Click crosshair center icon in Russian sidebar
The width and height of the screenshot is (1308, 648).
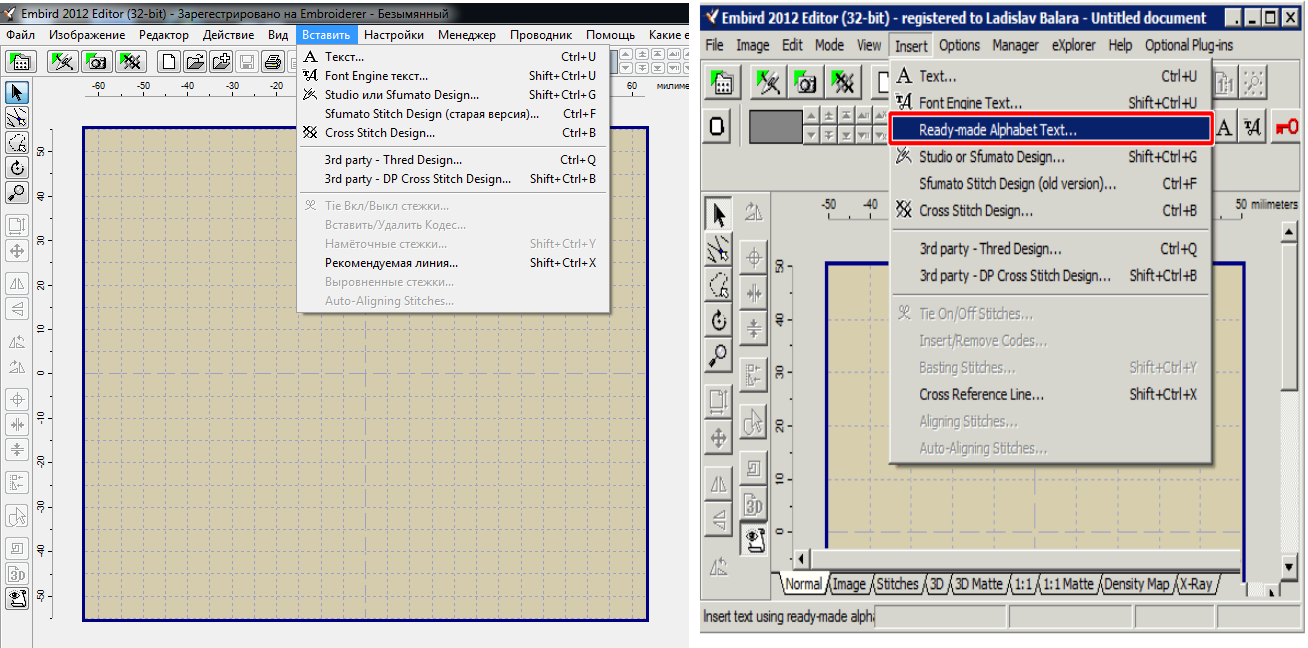click(17, 399)
